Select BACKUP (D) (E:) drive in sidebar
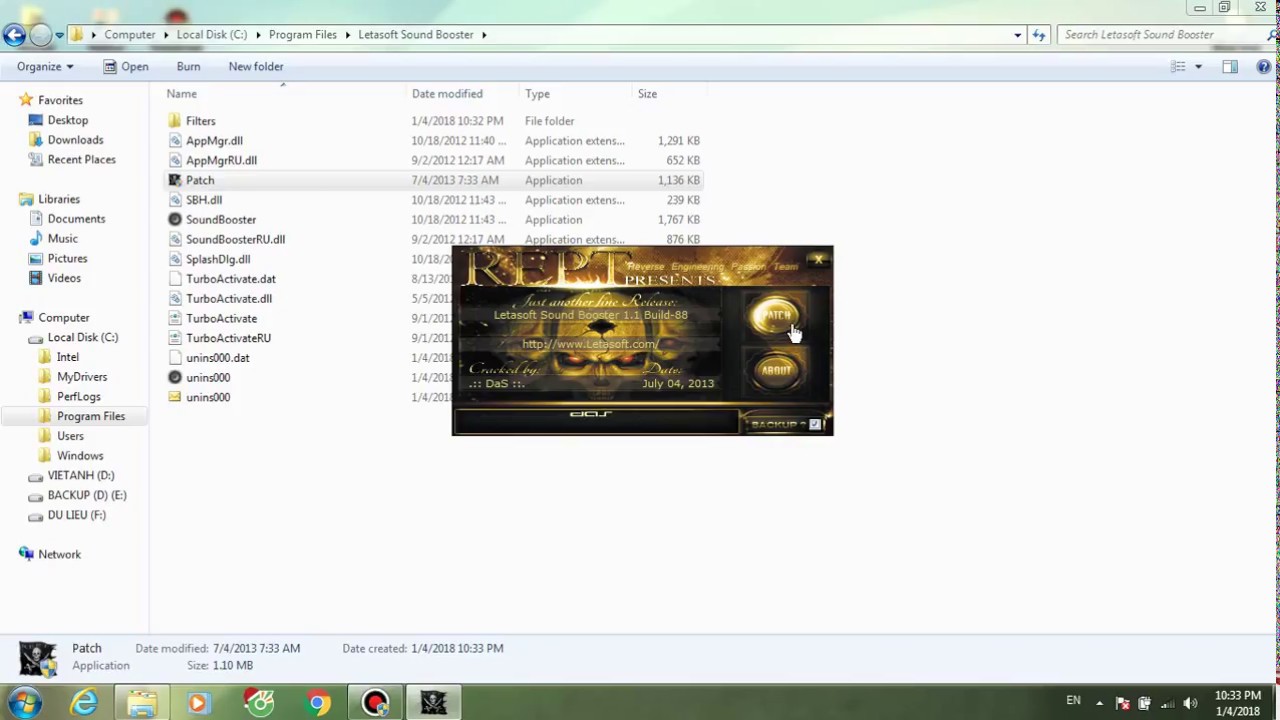This screenshot has width=1280, height=720. (87, 495)
